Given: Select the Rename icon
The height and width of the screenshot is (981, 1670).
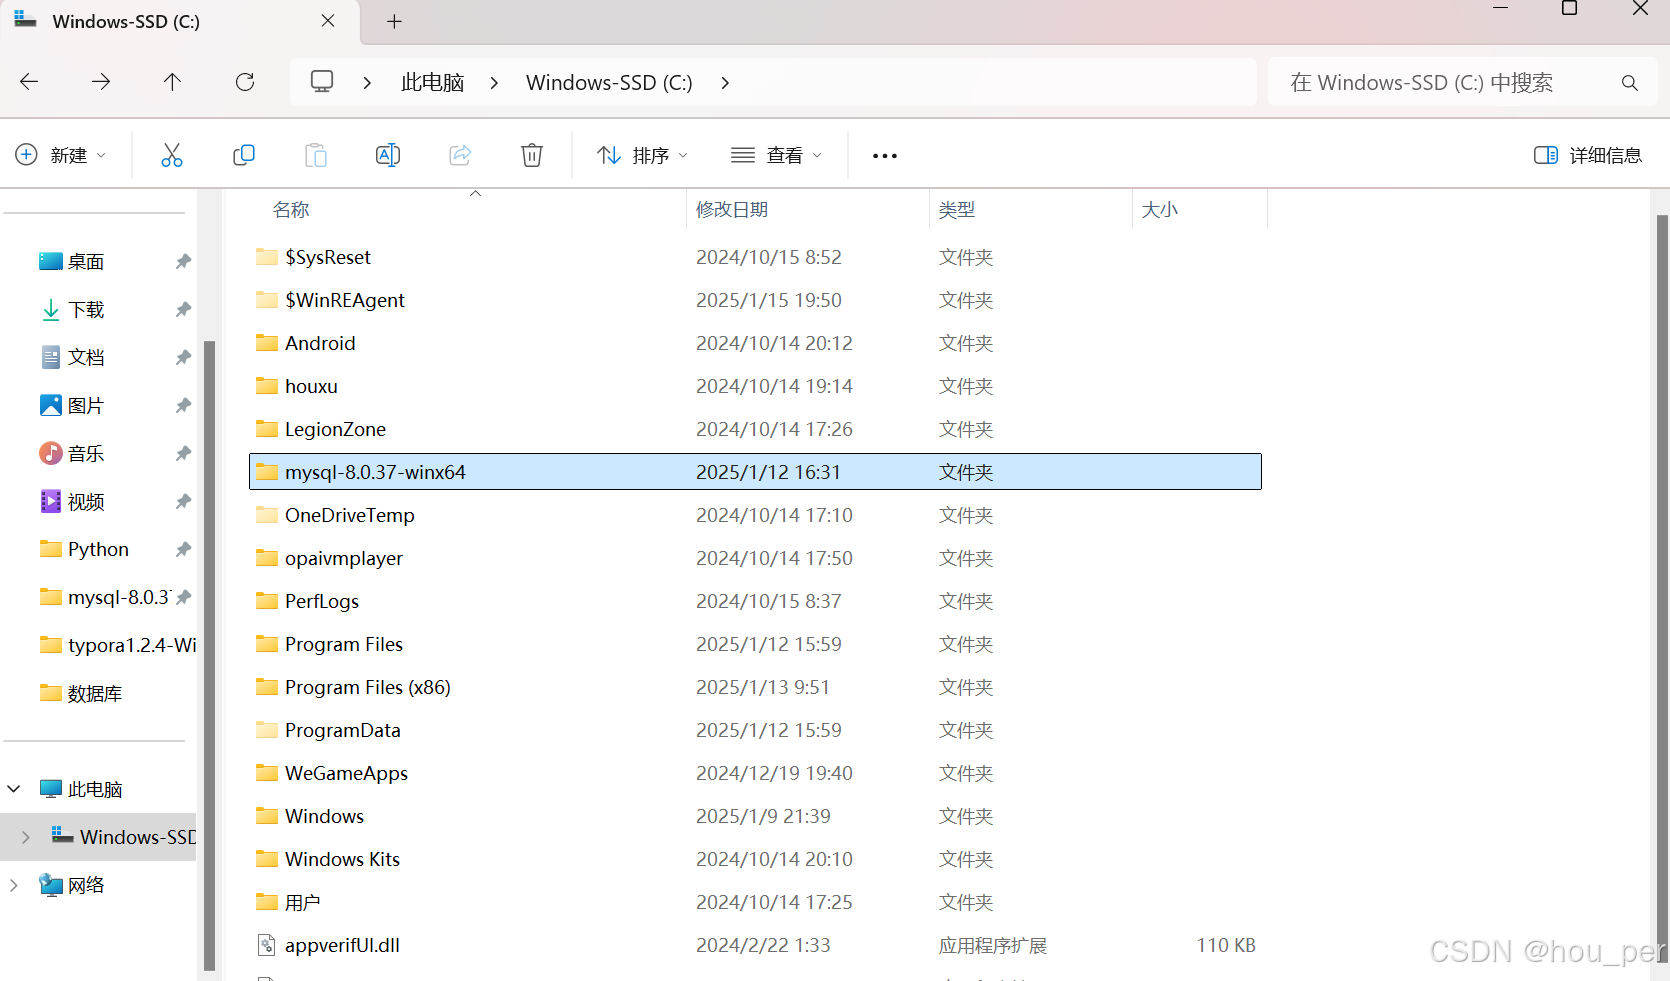Looking at the screenshot, I should click(x=387, y=155).
